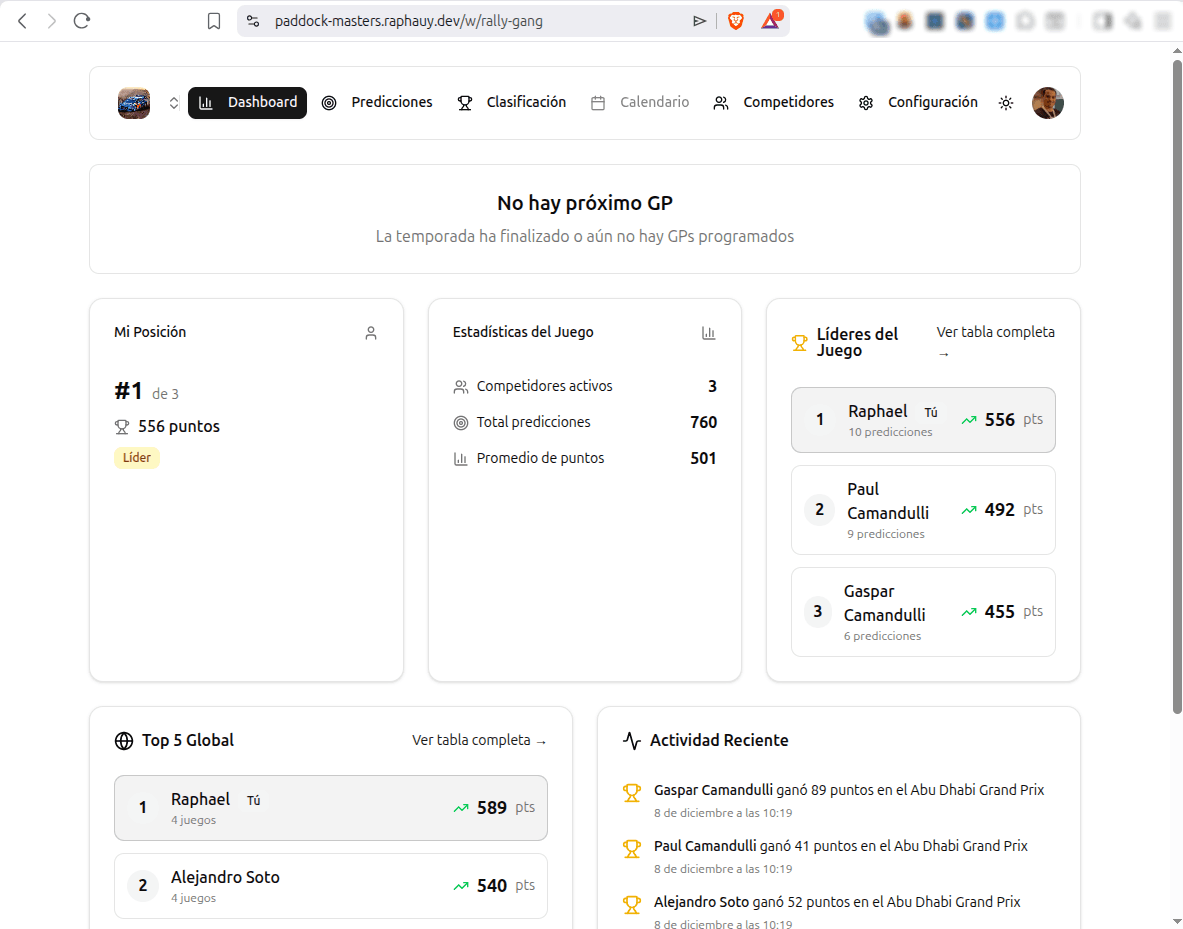Bookmark this page with bookmark icon
The width and height of the screenshot is (1183, 929).
pos(214,21)
